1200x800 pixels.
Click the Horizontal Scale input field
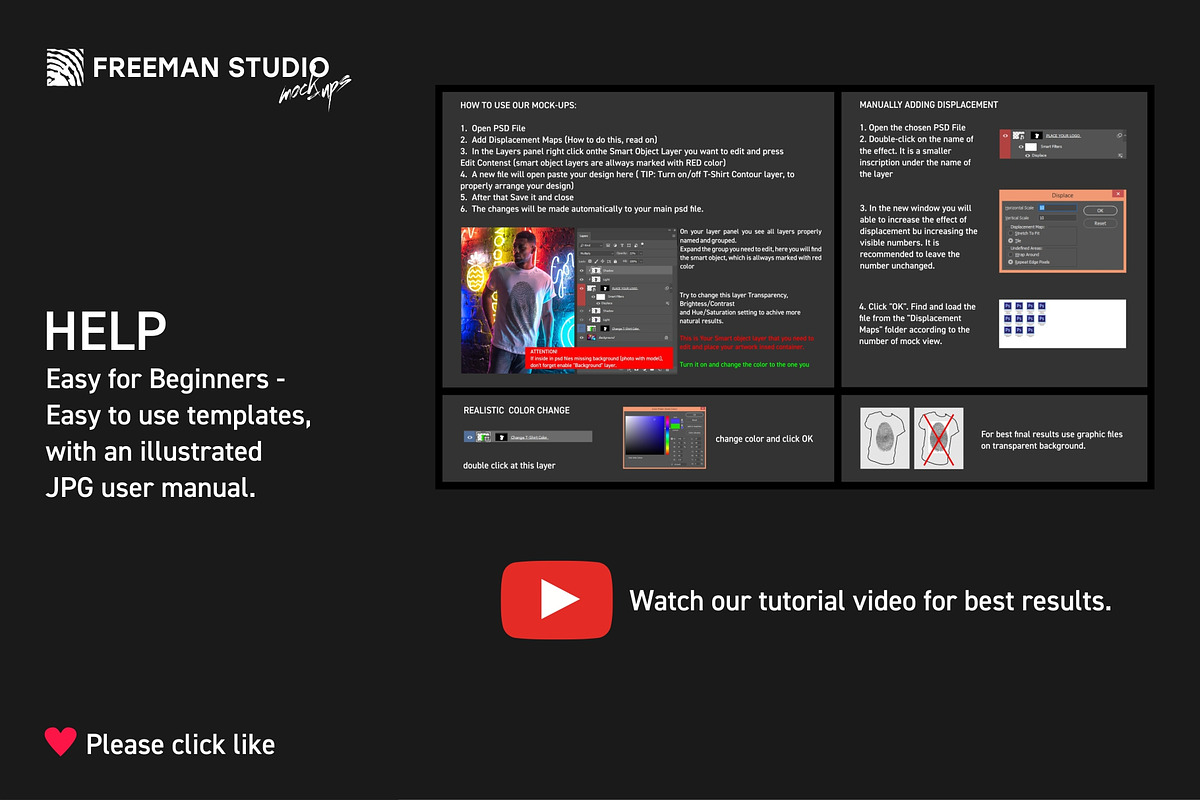tap(1058, 207)
